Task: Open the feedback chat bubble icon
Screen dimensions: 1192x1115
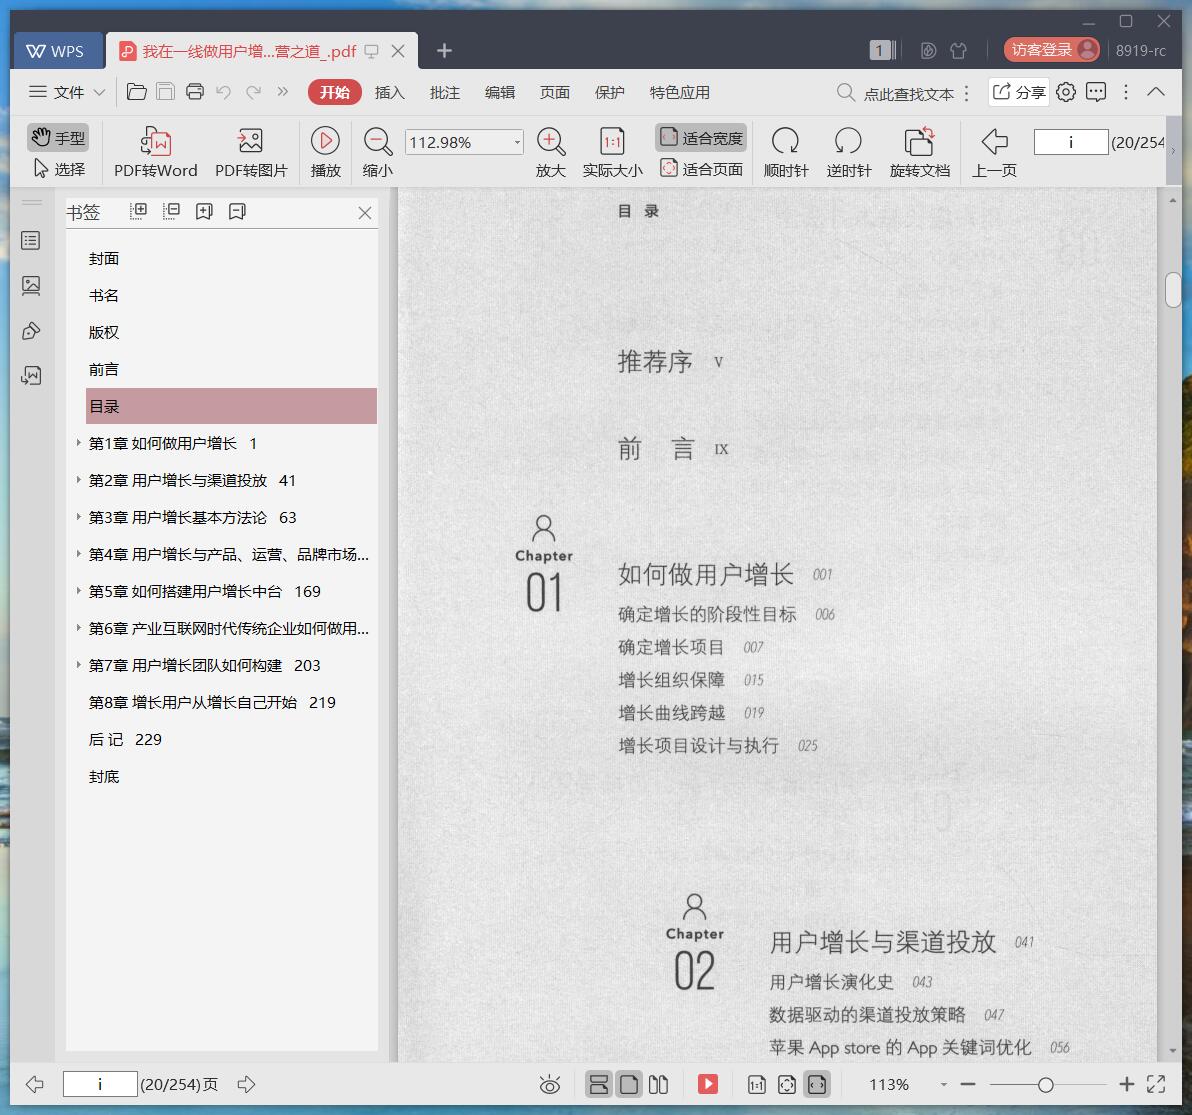Action: click(x=1095, y=92)
